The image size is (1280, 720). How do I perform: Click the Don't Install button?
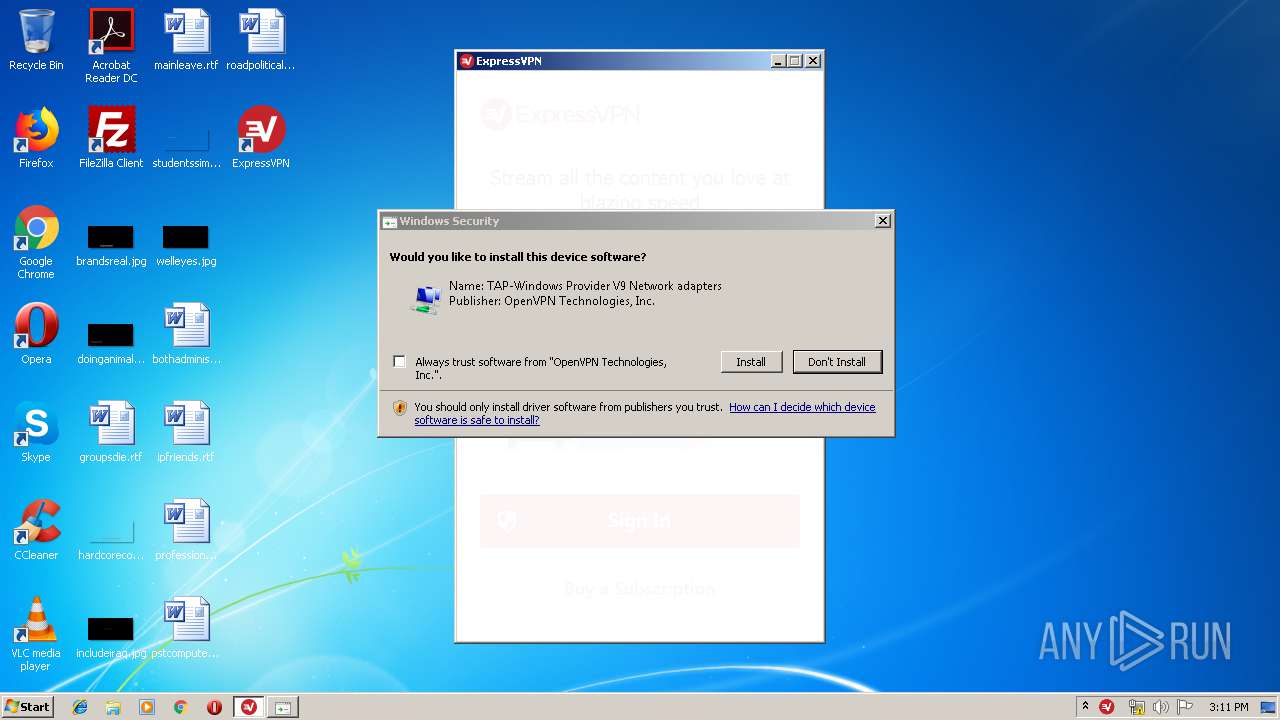click(x=837, y=362)
